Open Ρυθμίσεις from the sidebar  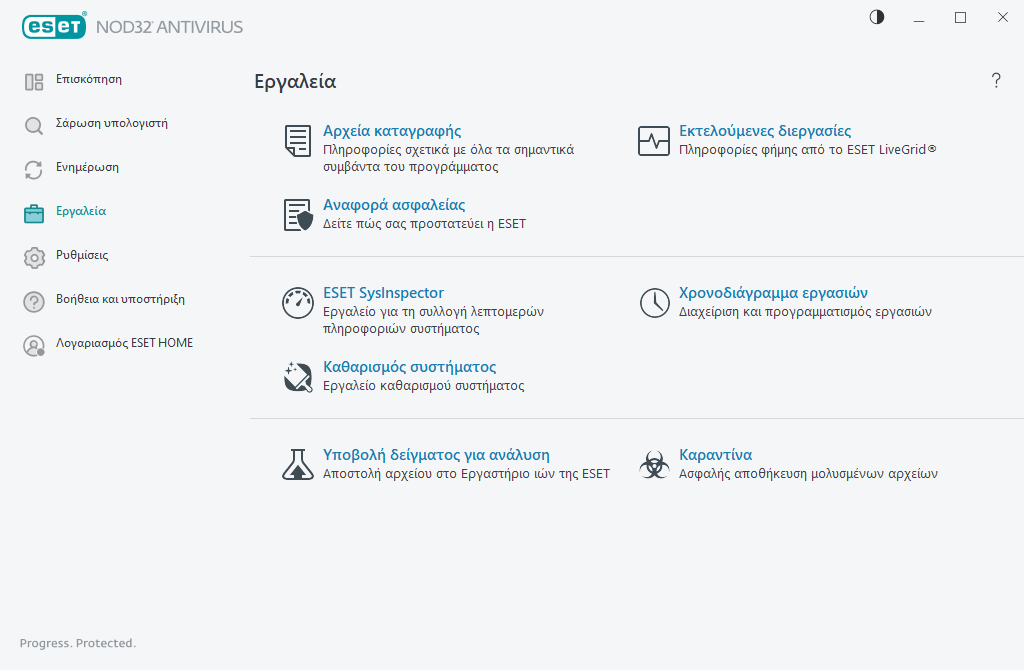click(82, 255)
